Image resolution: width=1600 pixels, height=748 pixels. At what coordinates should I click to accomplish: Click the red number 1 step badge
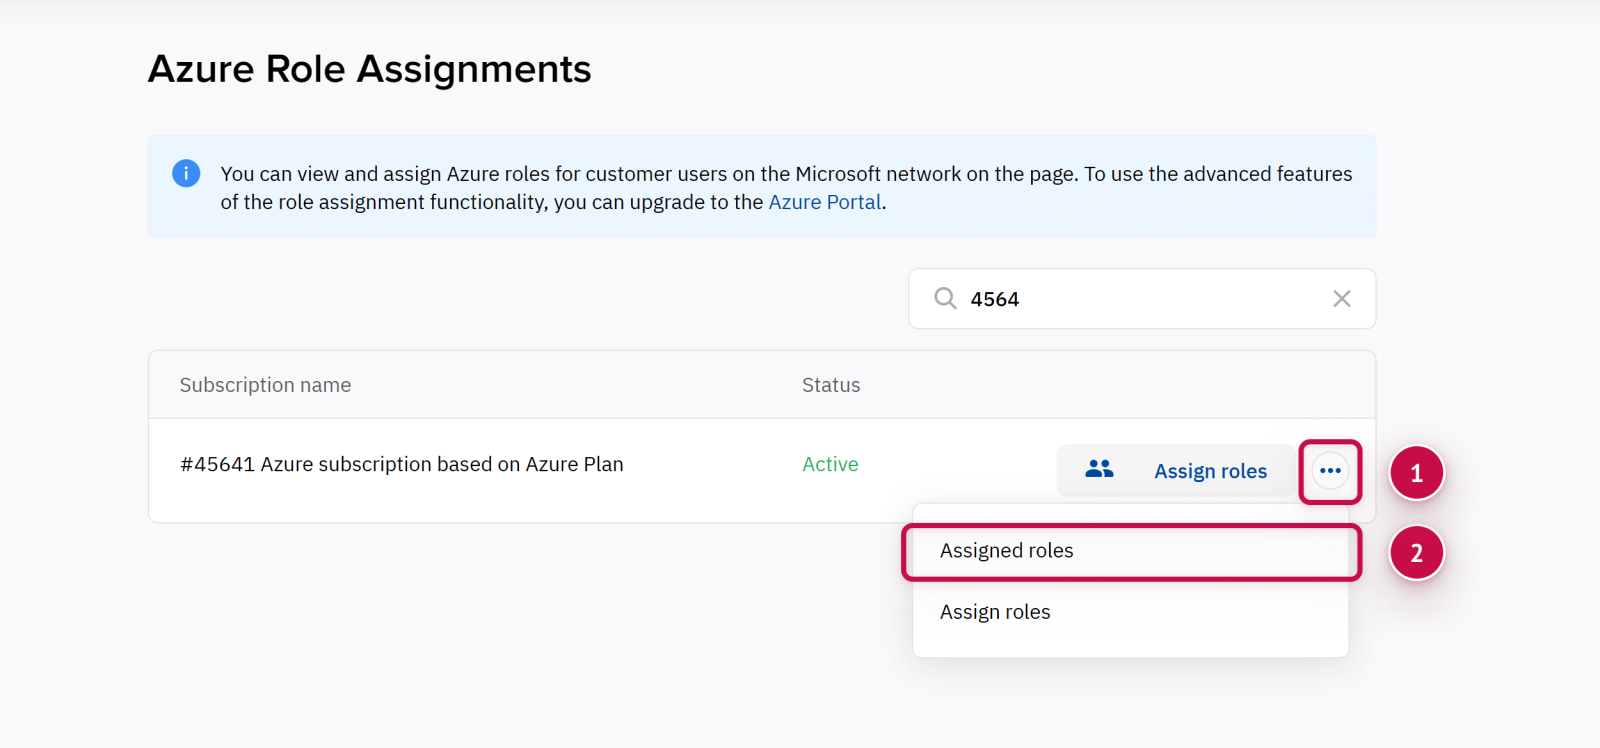click(x=1416, y=473)
